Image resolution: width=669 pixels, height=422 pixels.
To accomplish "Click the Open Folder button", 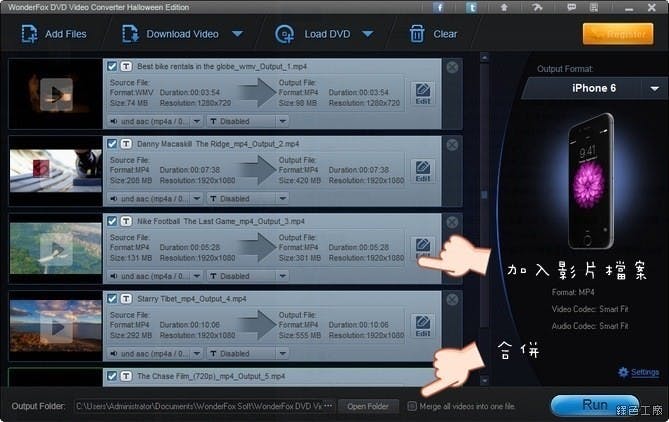I will 368,406.
